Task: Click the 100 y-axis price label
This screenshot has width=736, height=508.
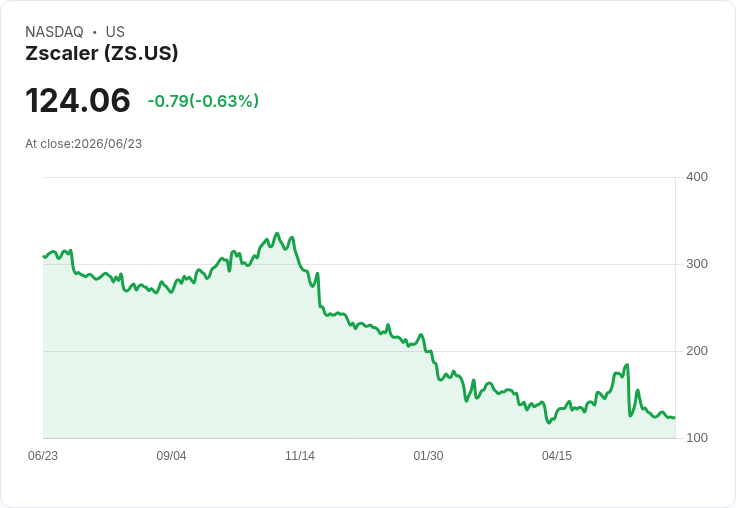Action: click(x=697, y=438)
